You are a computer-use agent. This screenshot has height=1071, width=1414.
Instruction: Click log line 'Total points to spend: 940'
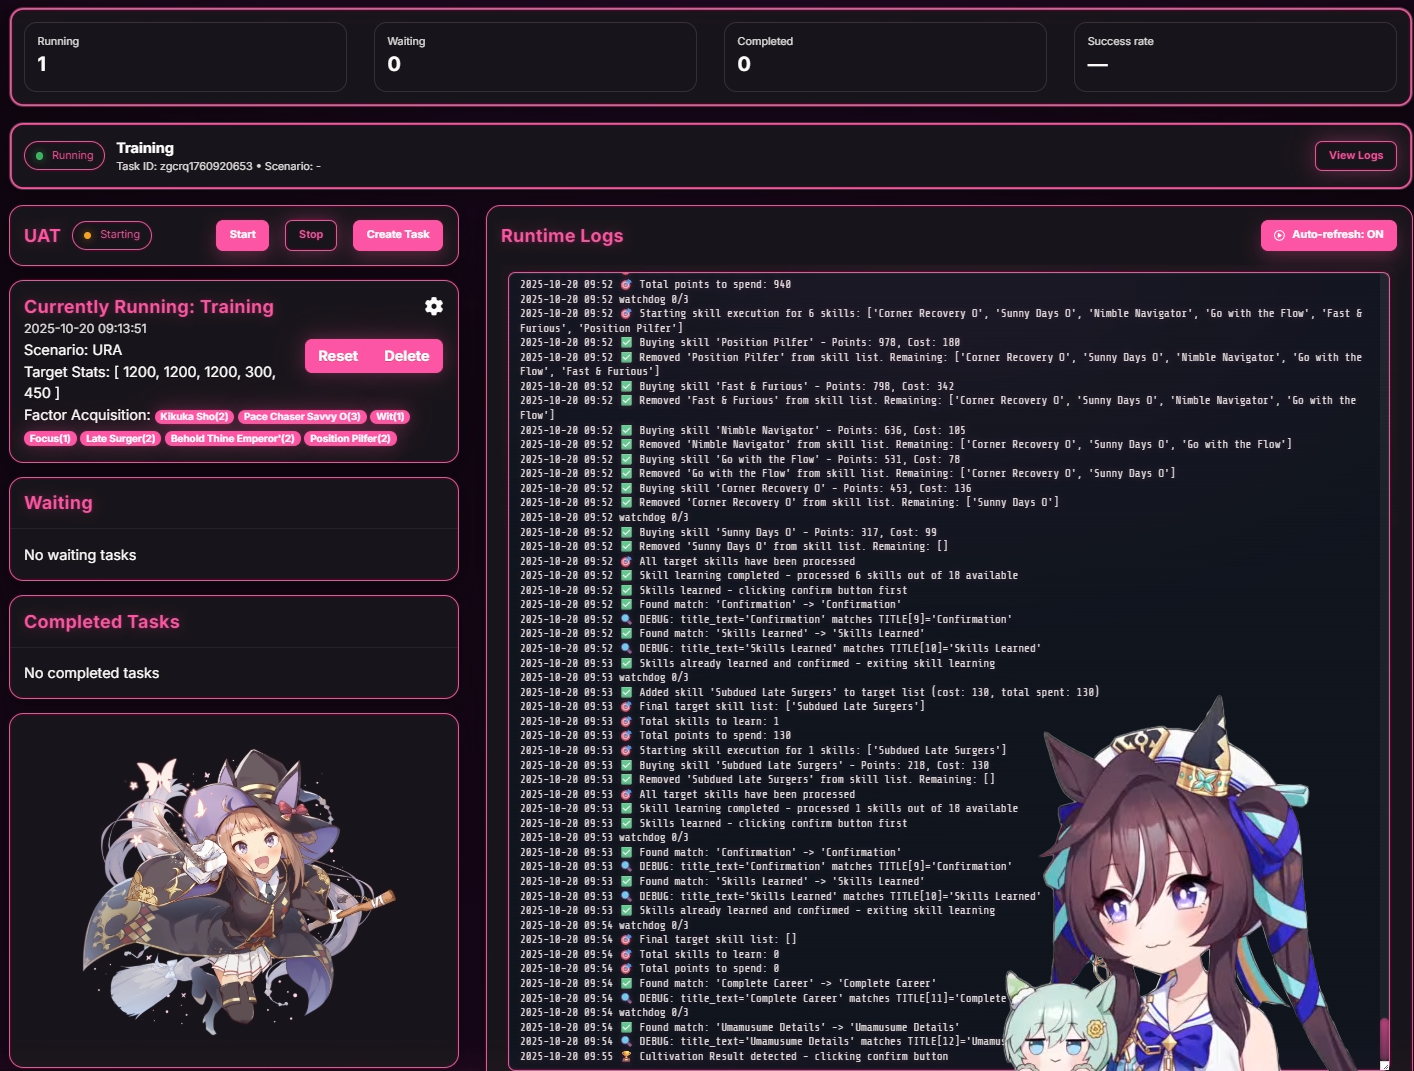point(655,285)
